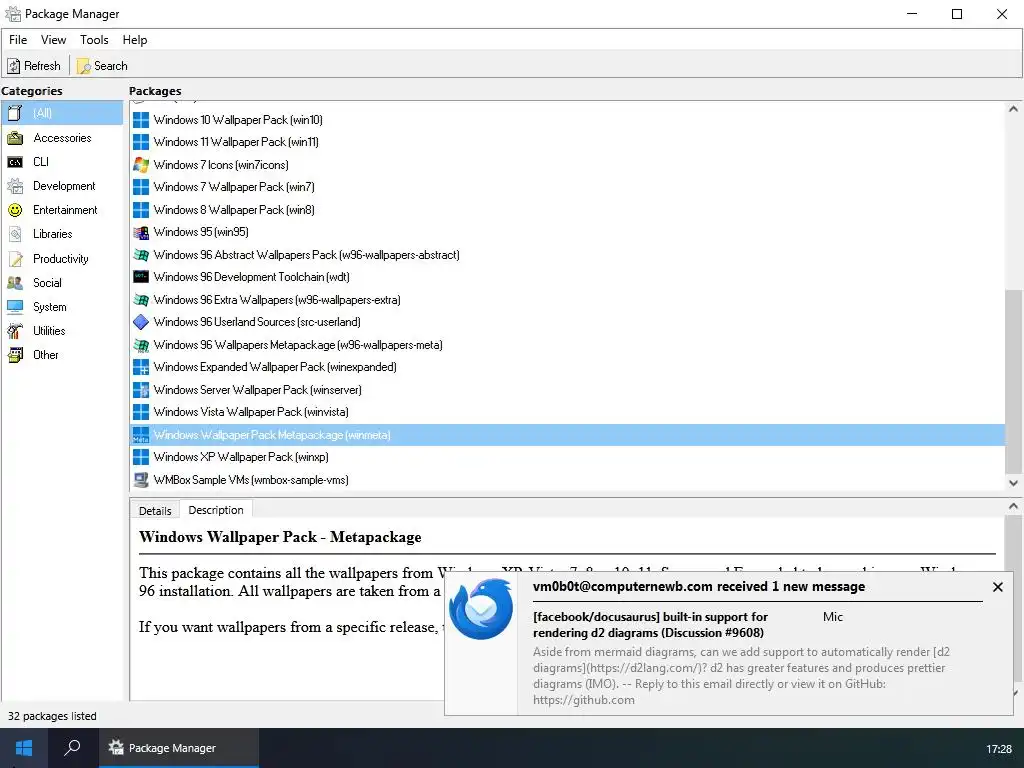Switch to the Description tab
Image resolution: width=1024 pixels, height=768 pixels.
pyautogui.click(x=216, y=510)
